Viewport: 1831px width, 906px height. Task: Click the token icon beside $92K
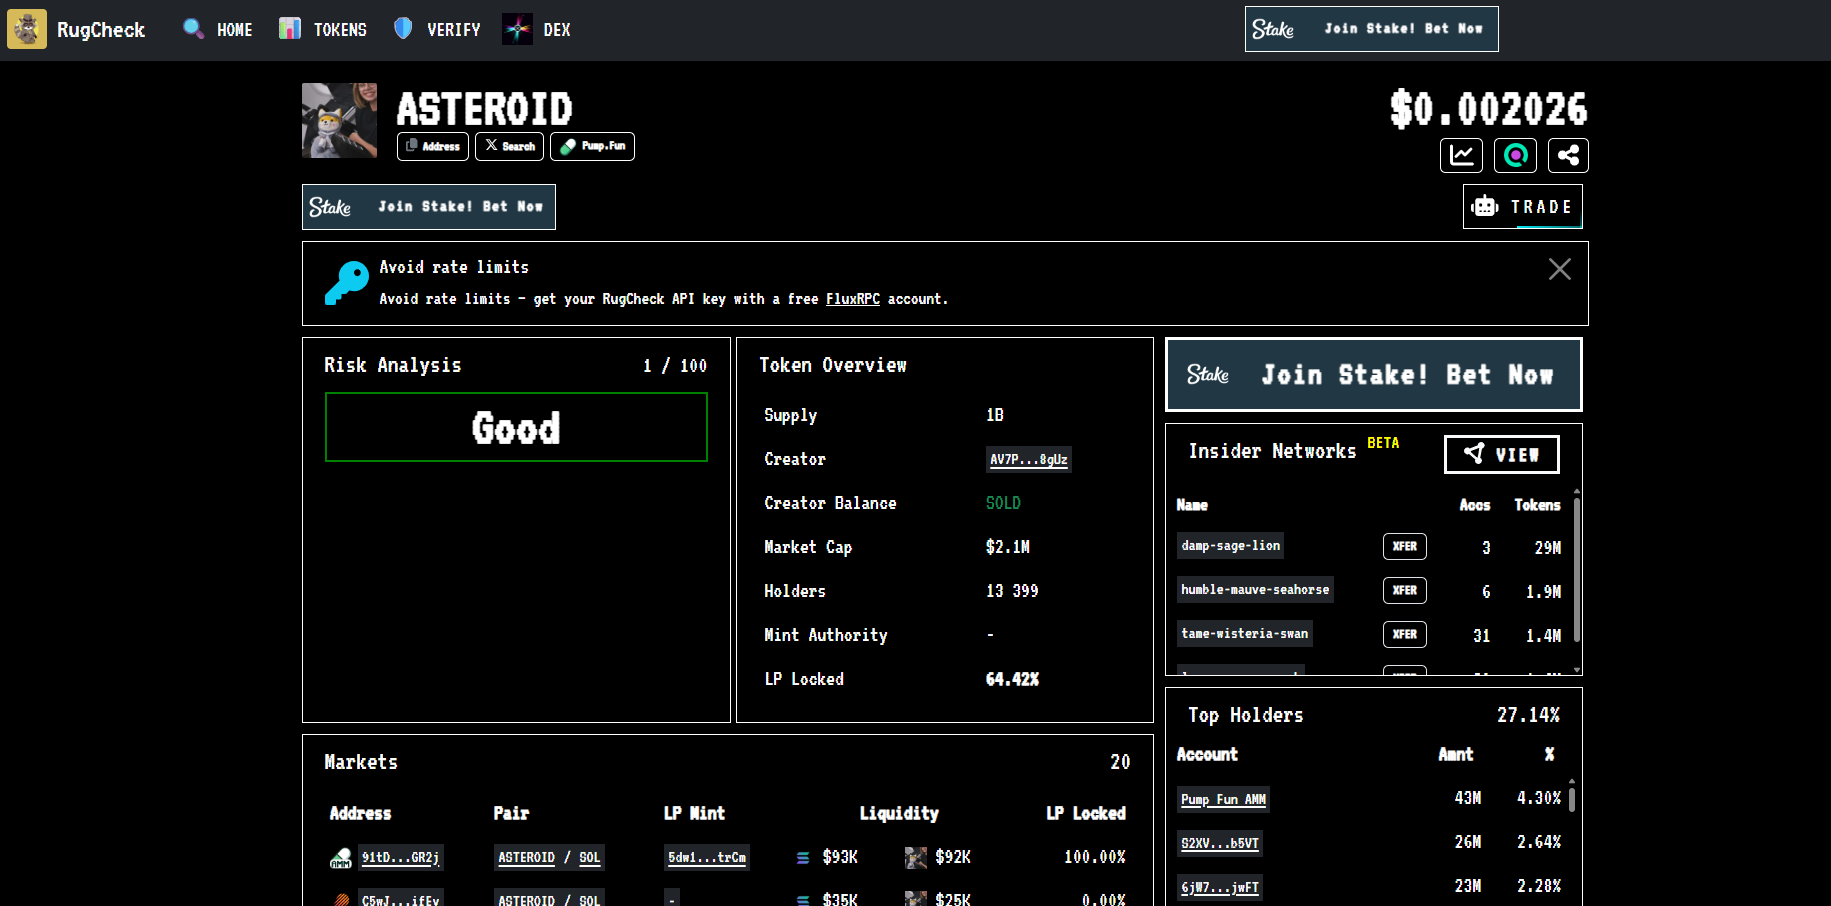coord(915,858)
